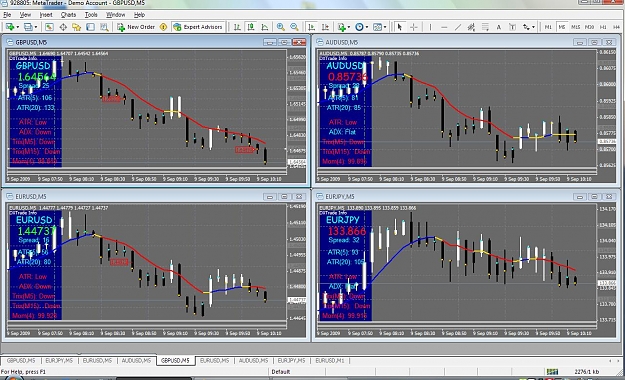
Task: Open the Tools menu
Action: [x=91, y=15]
